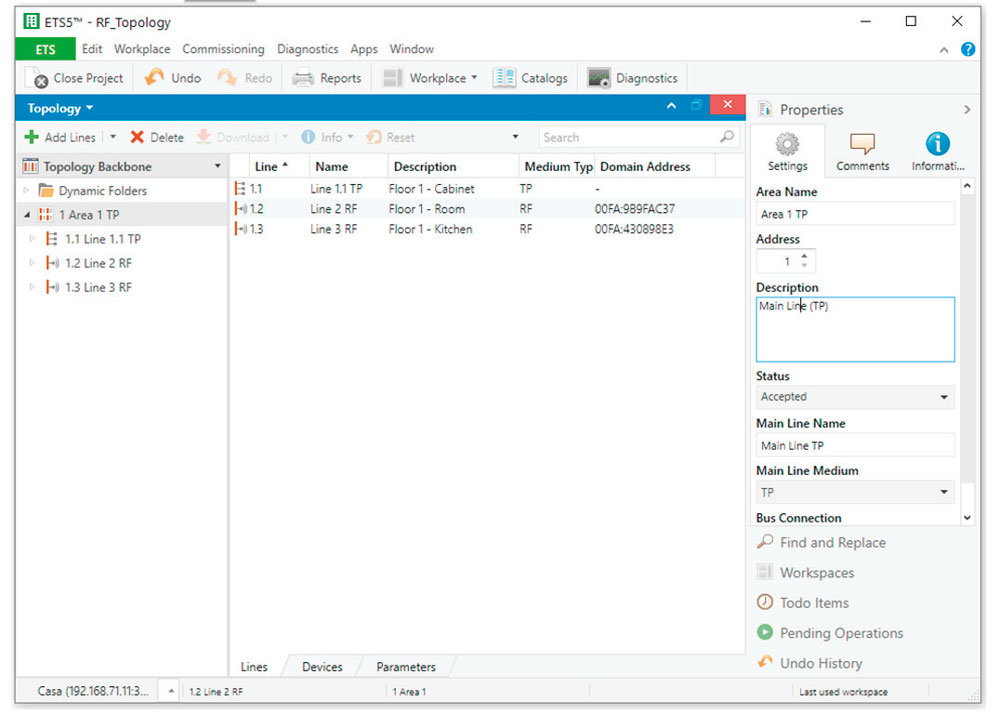1000x714 pixels.
Task: Click Find and Replace magnifier icon
Action: tap(765, 542)
